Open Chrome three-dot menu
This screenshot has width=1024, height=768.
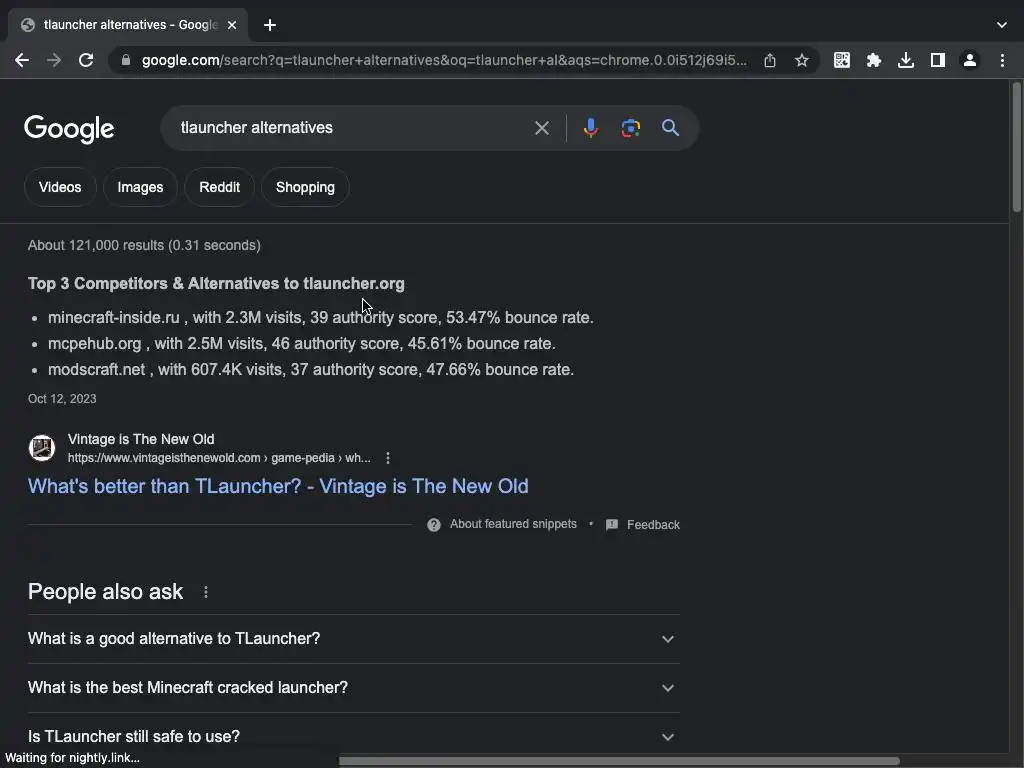click(x=1002, y=60)
